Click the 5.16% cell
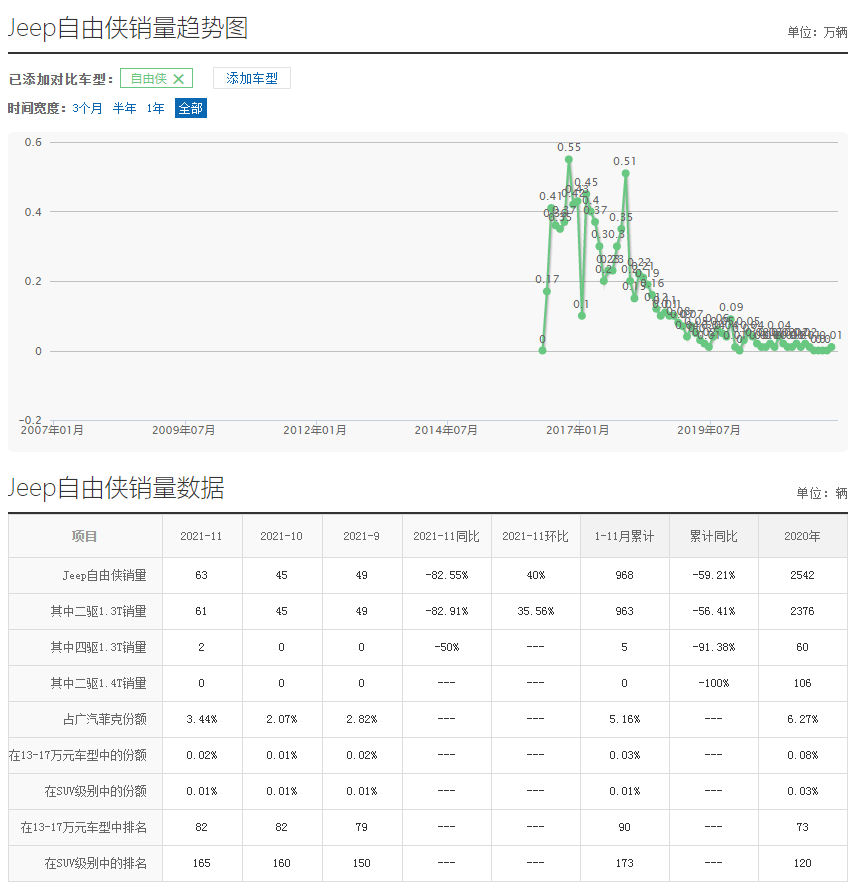 pyautogui.click(x=624, y=719)
